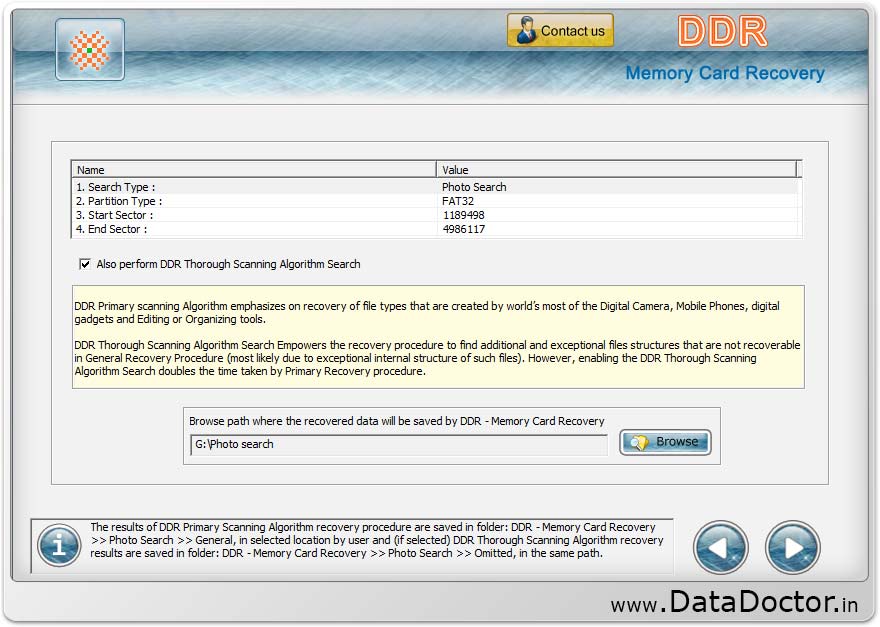This screenshot has height=627, width=880.
Task: Click the DDR Thorough Scanning Algorithm Search Empowers paragraph
Action: [437, 358]
